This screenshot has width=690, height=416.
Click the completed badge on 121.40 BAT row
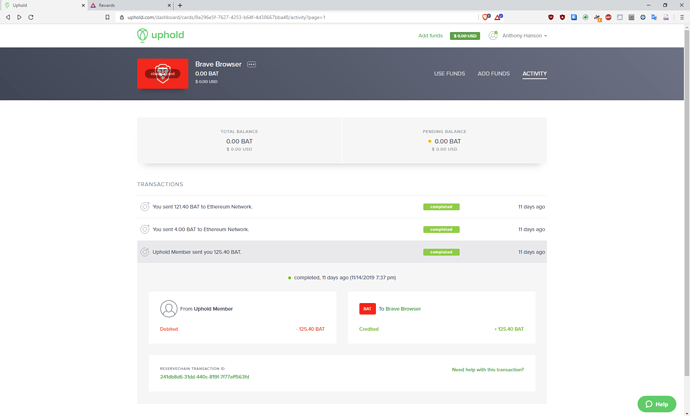441,206
